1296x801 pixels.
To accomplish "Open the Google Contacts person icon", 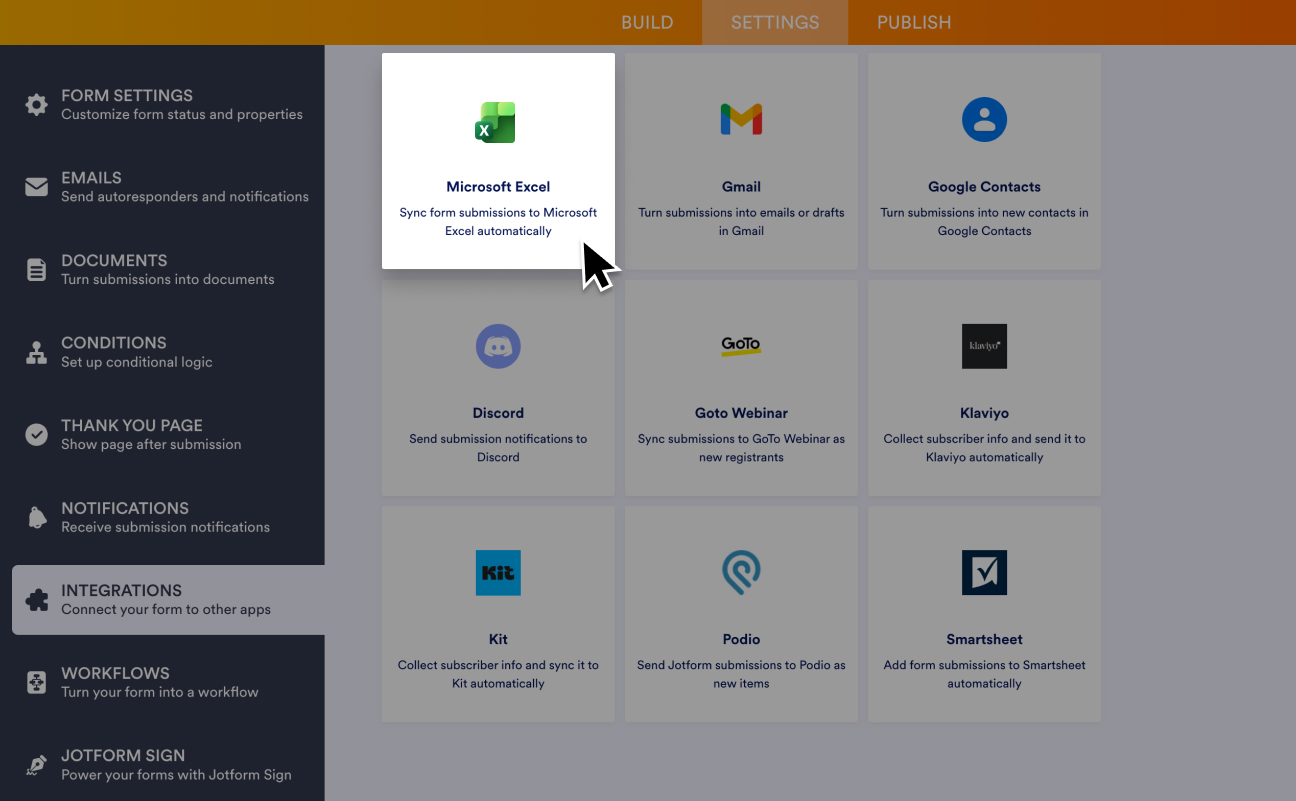I will (984, 120).
